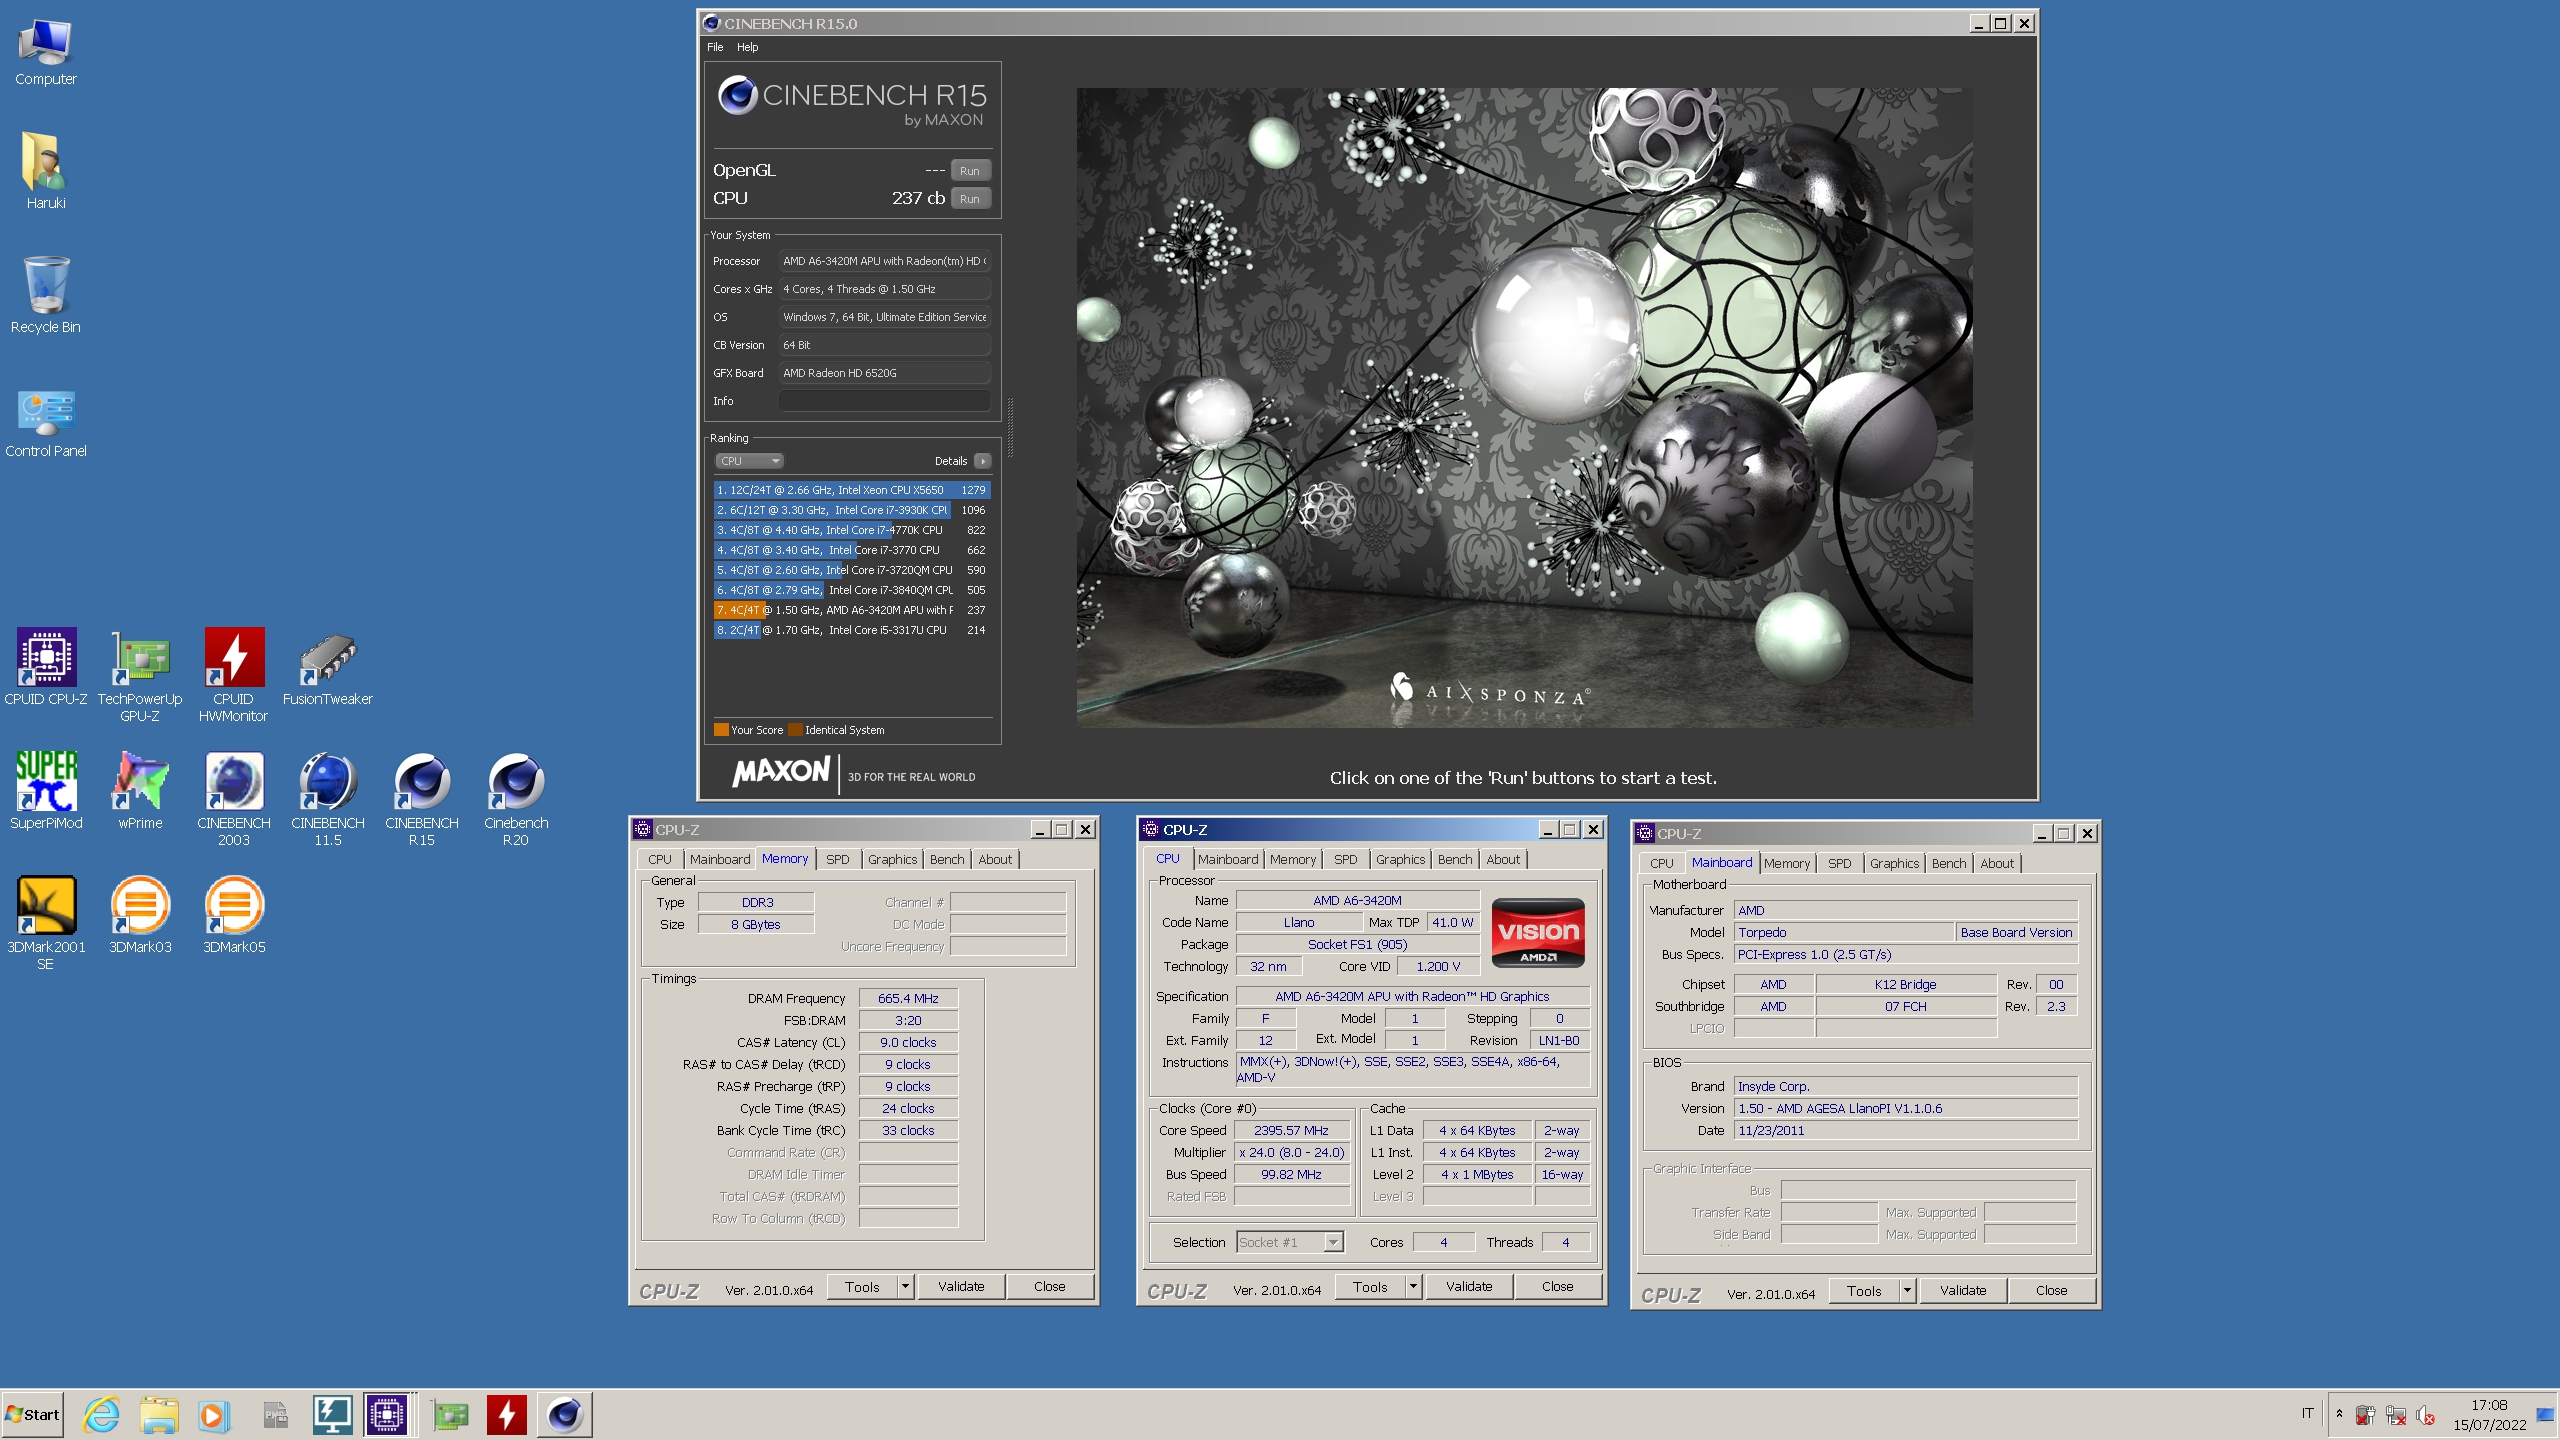2560x1440 pixels.
Task: Click the IT language indicator
Action: point(2307,1414)
